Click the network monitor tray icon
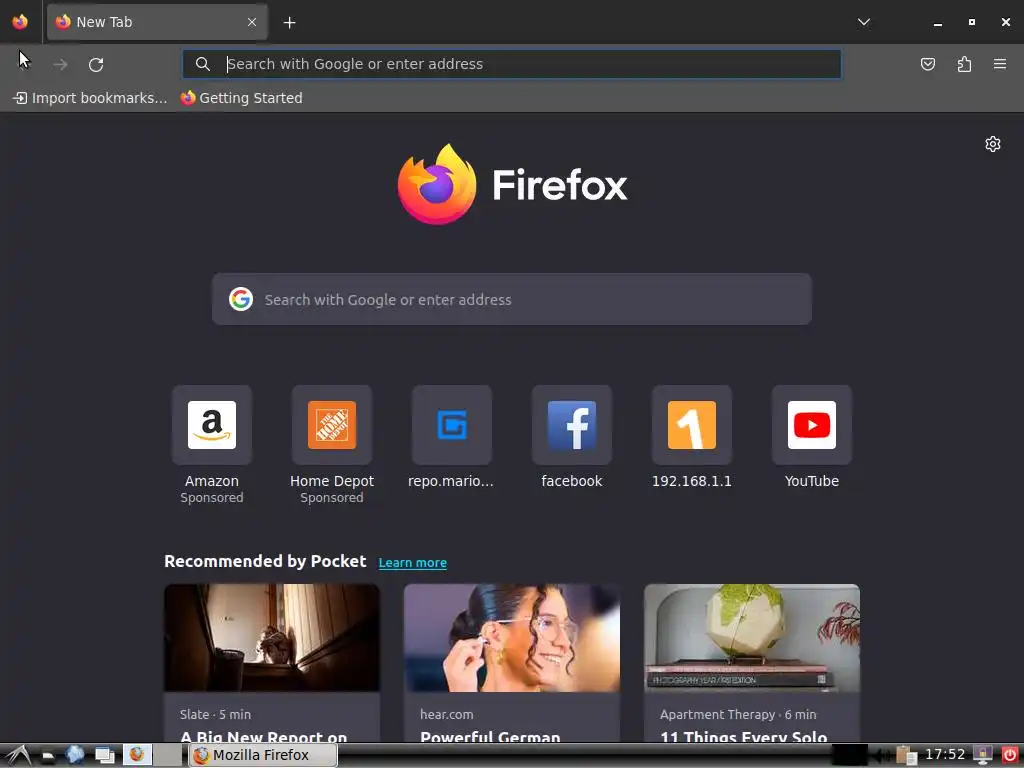The height and width of the screenshot is (768, 1024). point(982,755)
